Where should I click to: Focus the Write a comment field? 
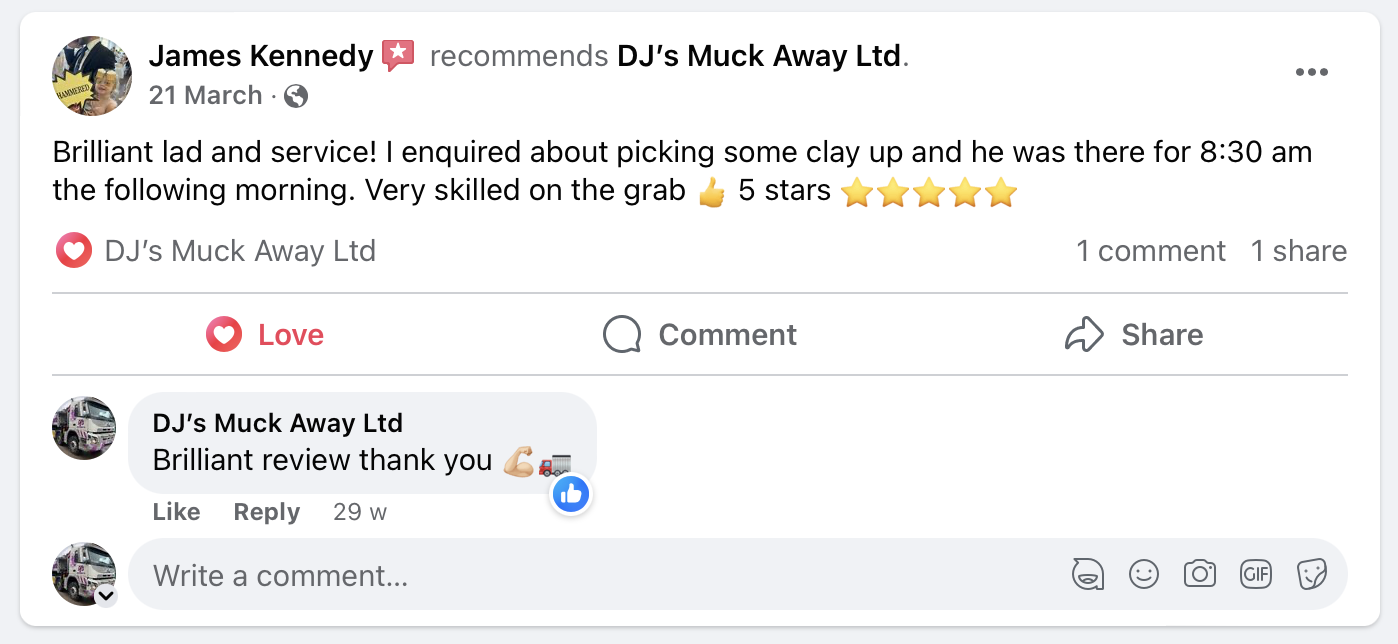[600, 575]
